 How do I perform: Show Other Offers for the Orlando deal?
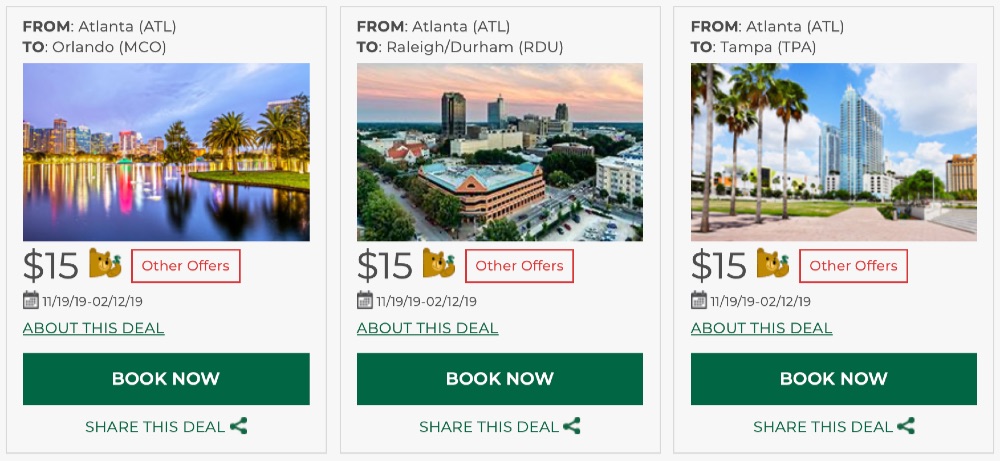[x=186, y=266]
